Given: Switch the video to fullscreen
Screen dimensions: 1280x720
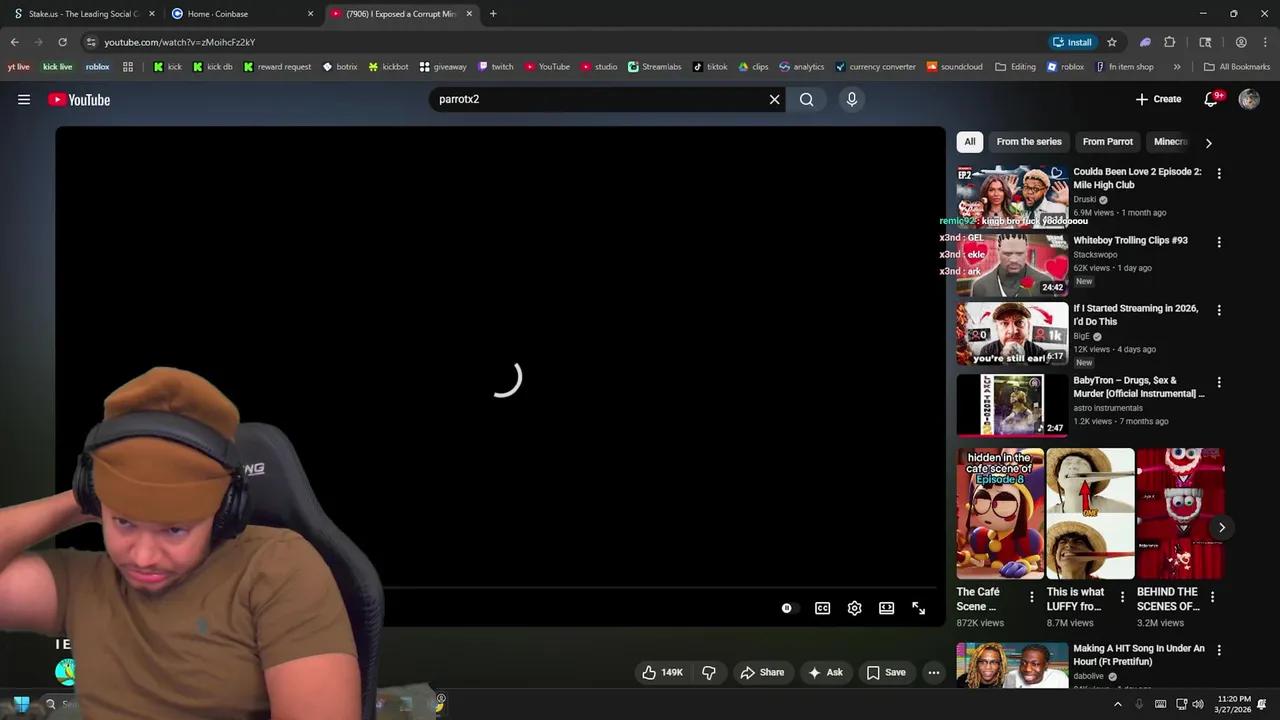Looking at the screenshot, I should point(918,607).
